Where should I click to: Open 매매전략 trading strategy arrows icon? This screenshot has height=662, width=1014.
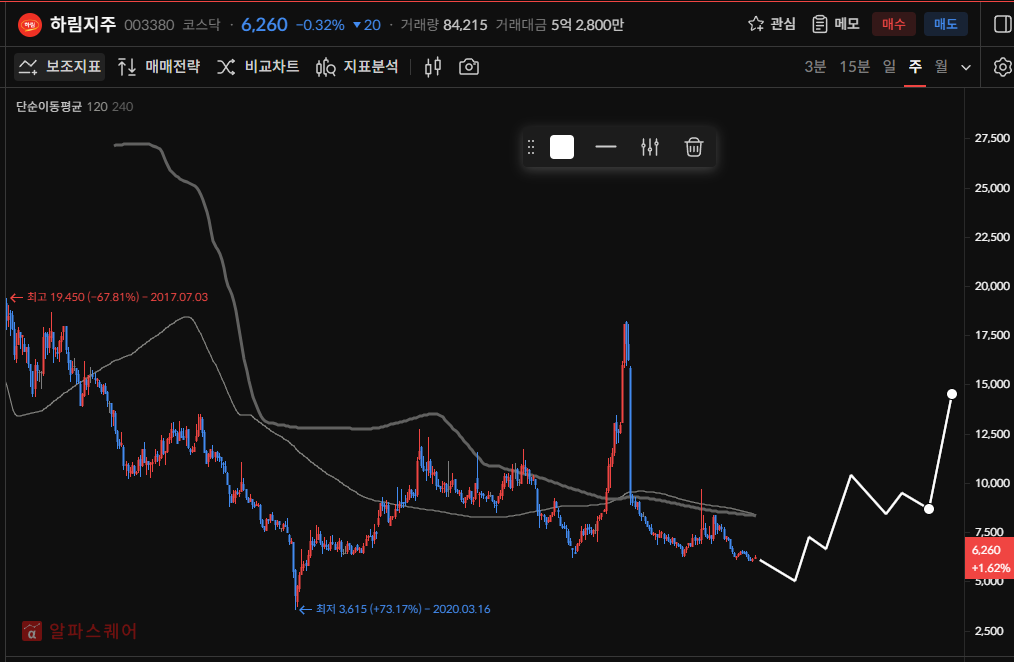(x=127, y=67)
